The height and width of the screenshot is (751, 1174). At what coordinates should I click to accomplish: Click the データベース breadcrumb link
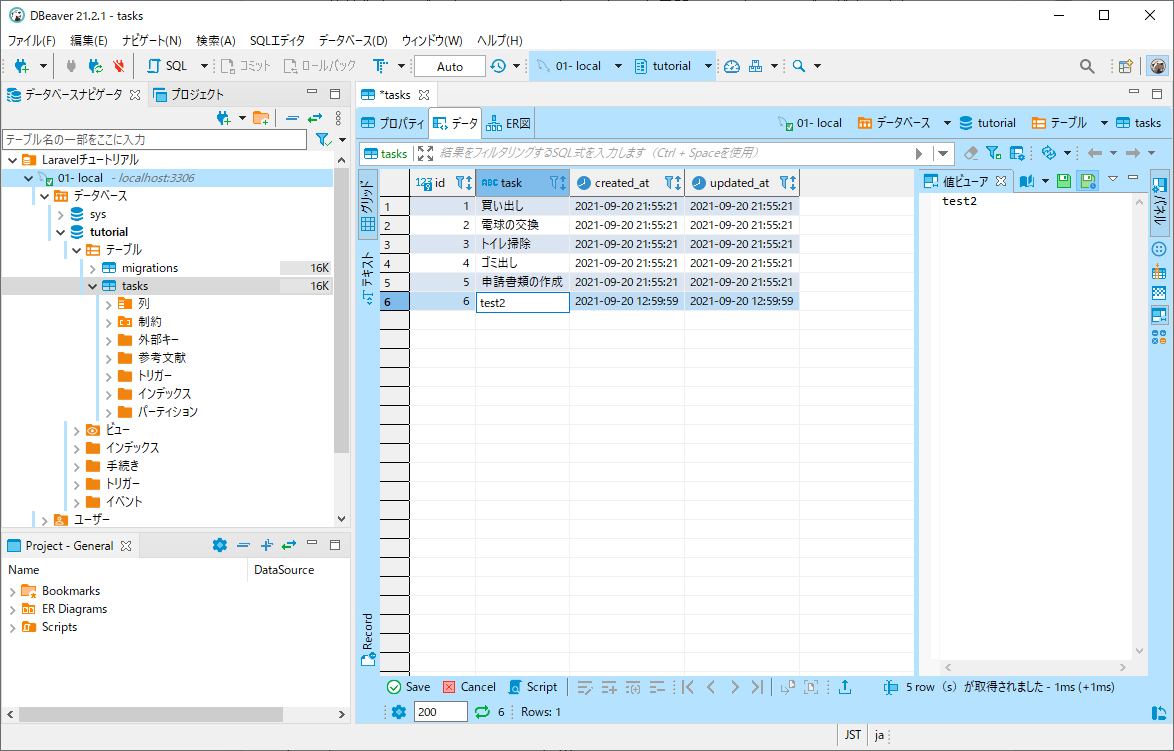coord(894,123)
